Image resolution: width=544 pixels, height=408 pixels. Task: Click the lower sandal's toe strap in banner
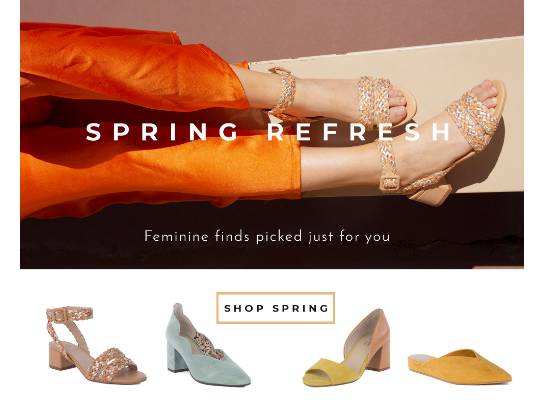tap(474, 120)
